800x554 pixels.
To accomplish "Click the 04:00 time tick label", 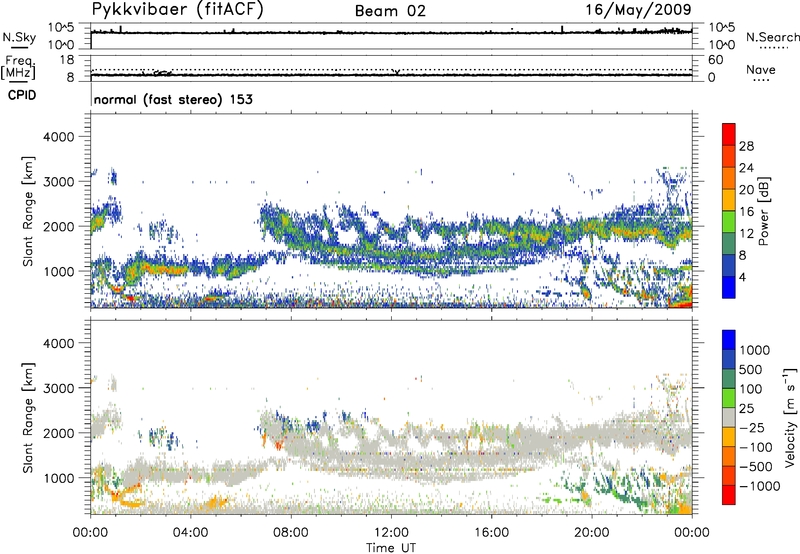I will pos(190,533).
